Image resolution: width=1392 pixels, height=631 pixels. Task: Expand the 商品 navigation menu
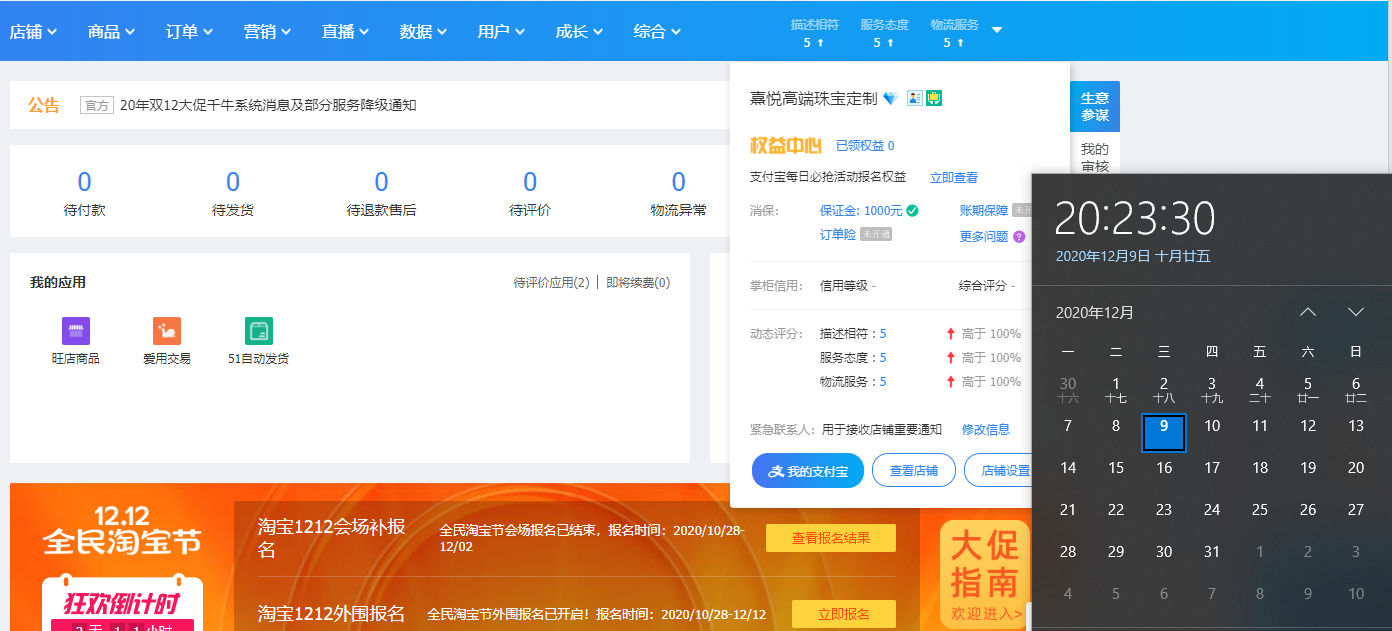(x=111, y=31)
